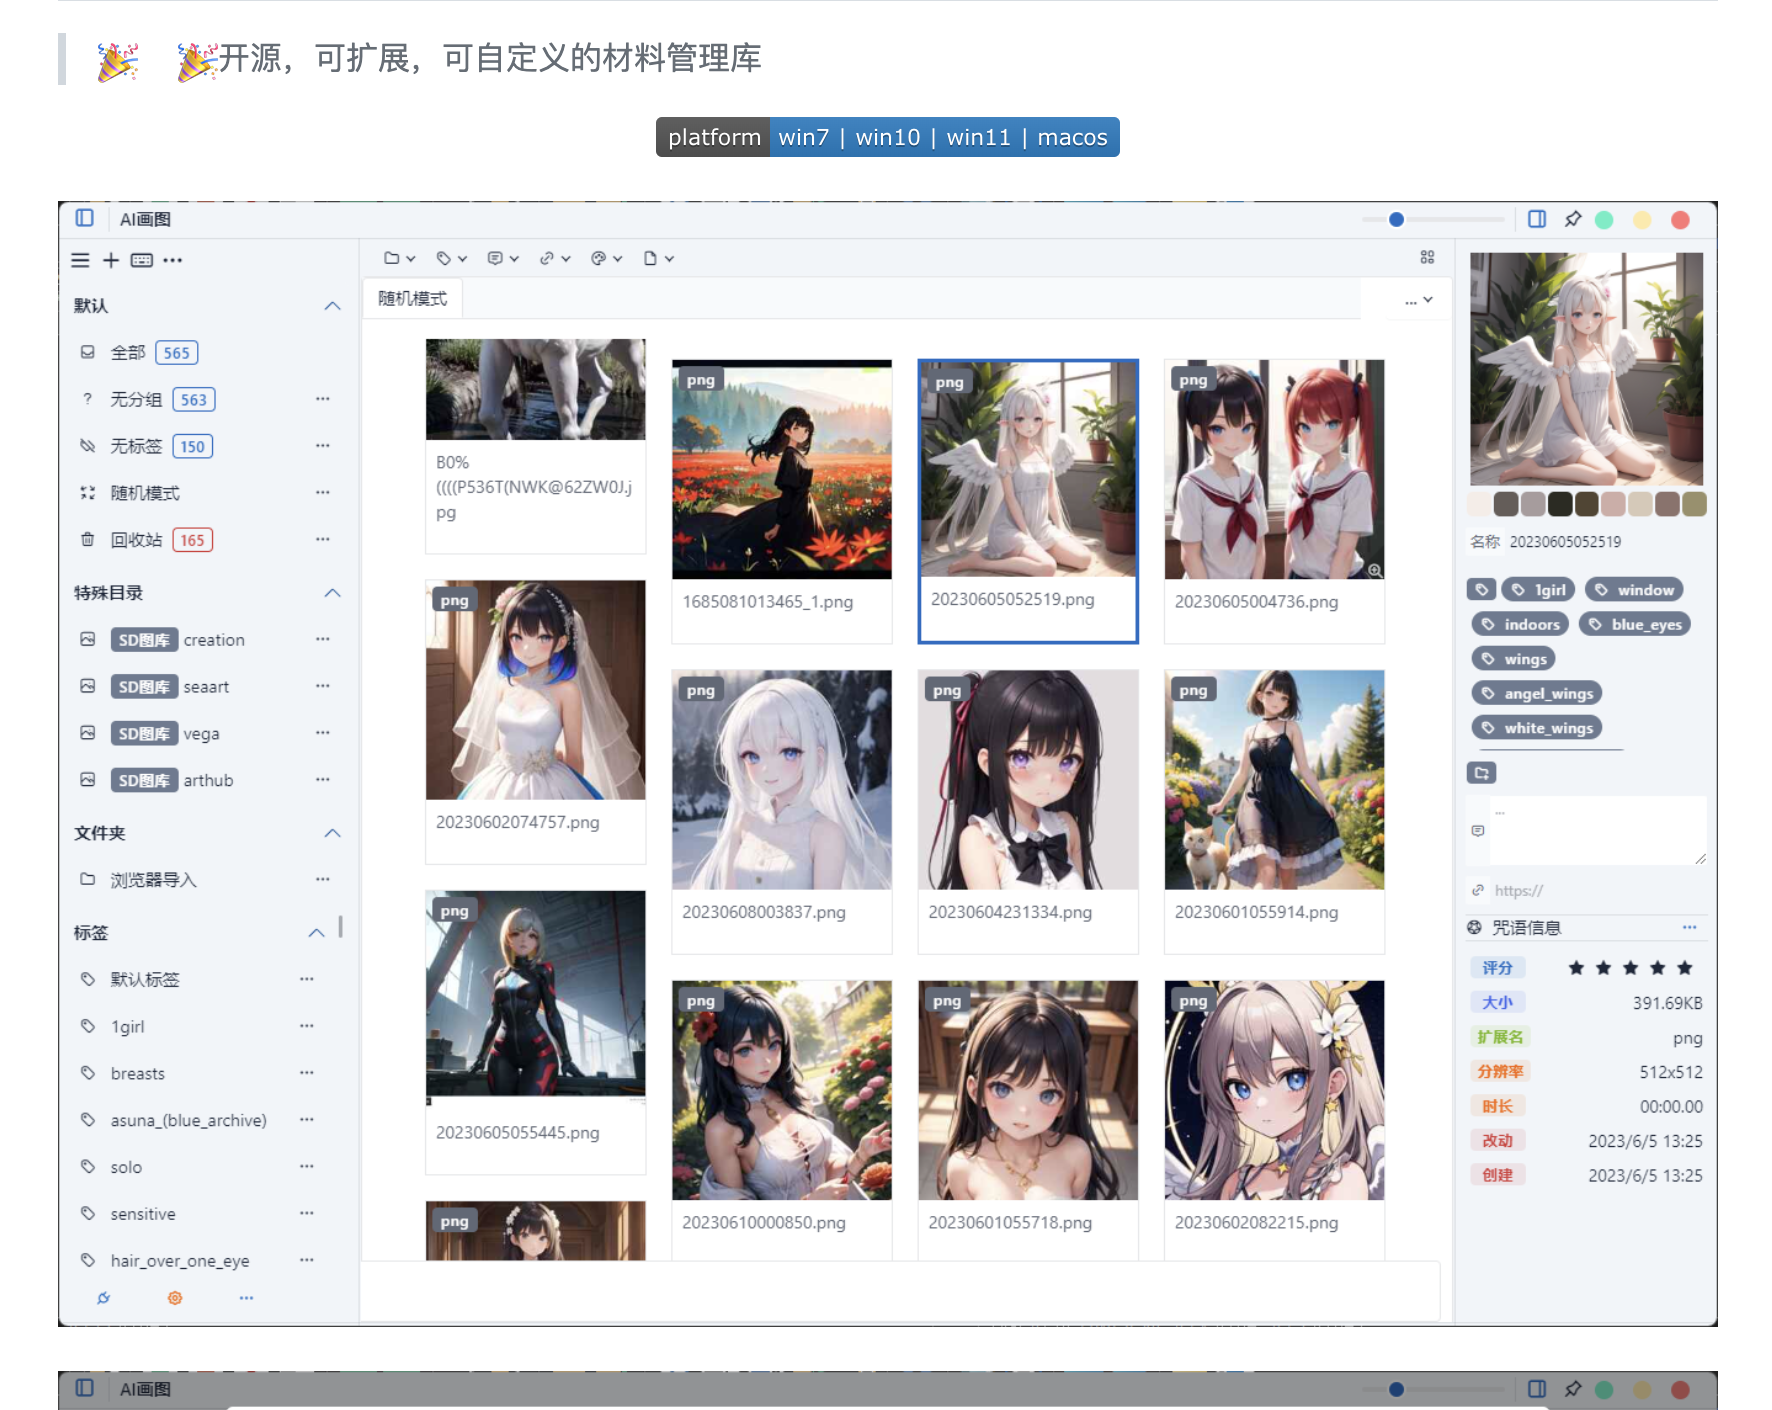Toggle the left sidebar panel icon
Image resolution: width=1772 pixels, height=1410 pixels.
point(85,218)
